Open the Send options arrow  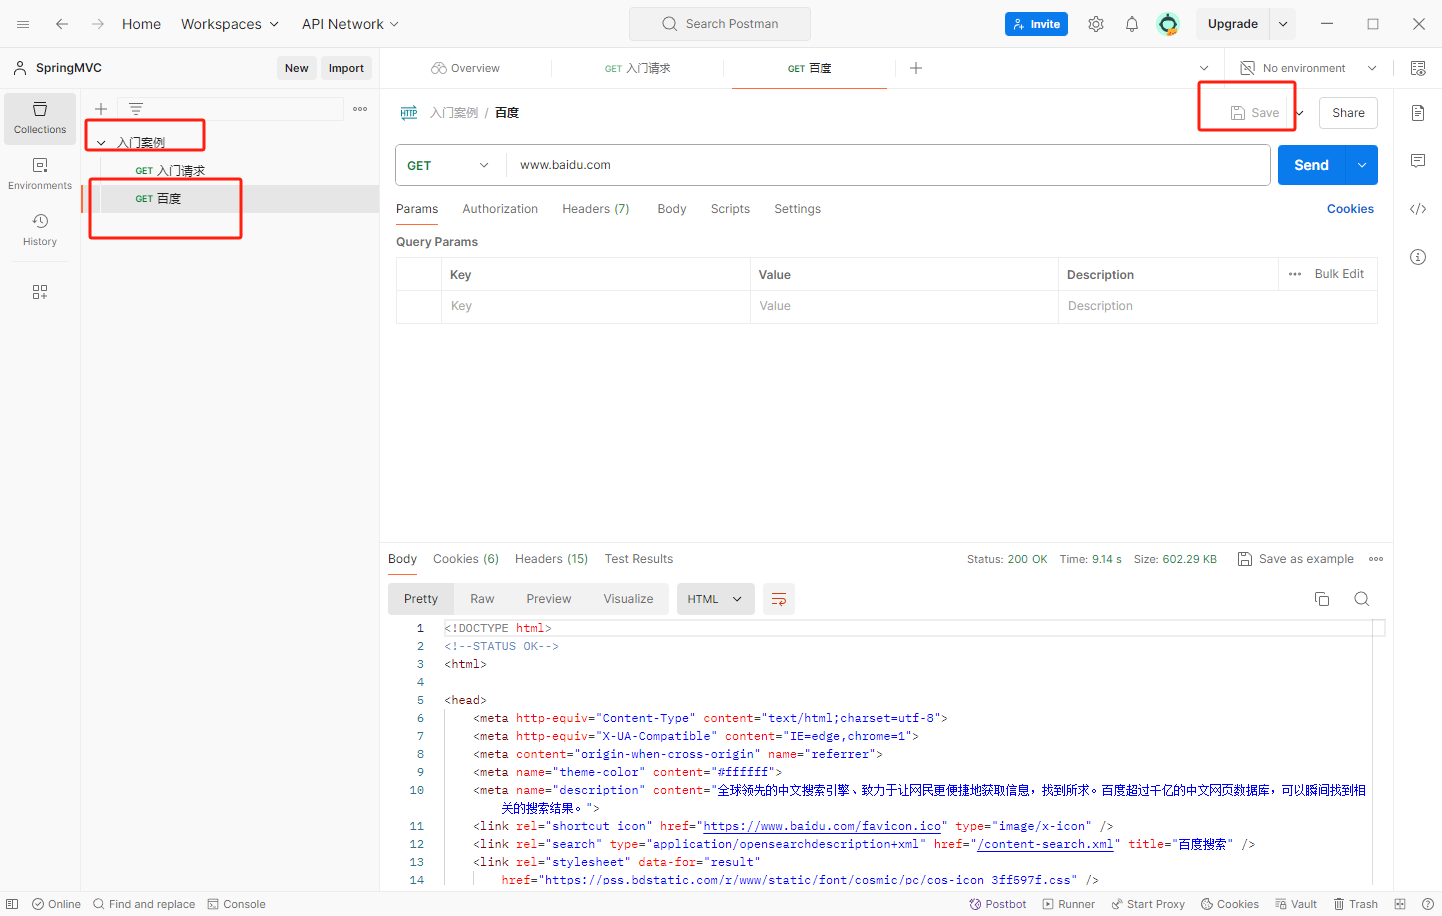click(1362, 165)
